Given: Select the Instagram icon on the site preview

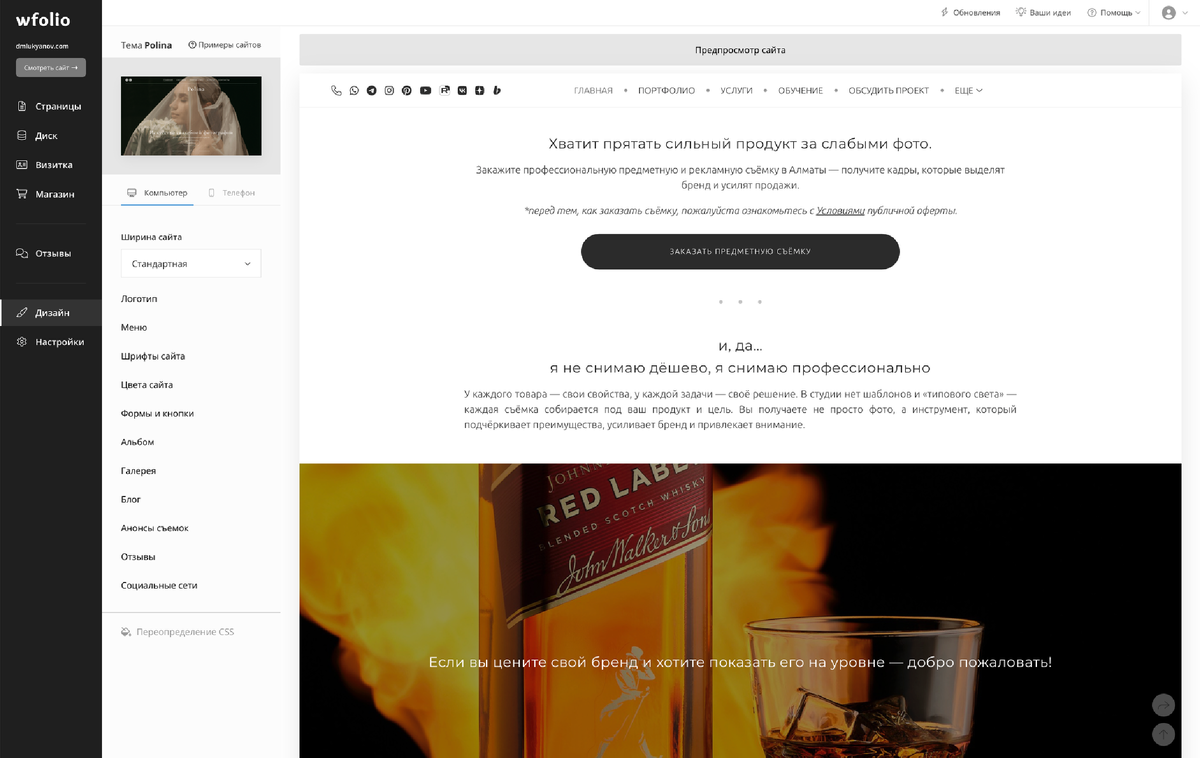Looking at the screenshot, I should pyautogui.click(x=389, y=90).
